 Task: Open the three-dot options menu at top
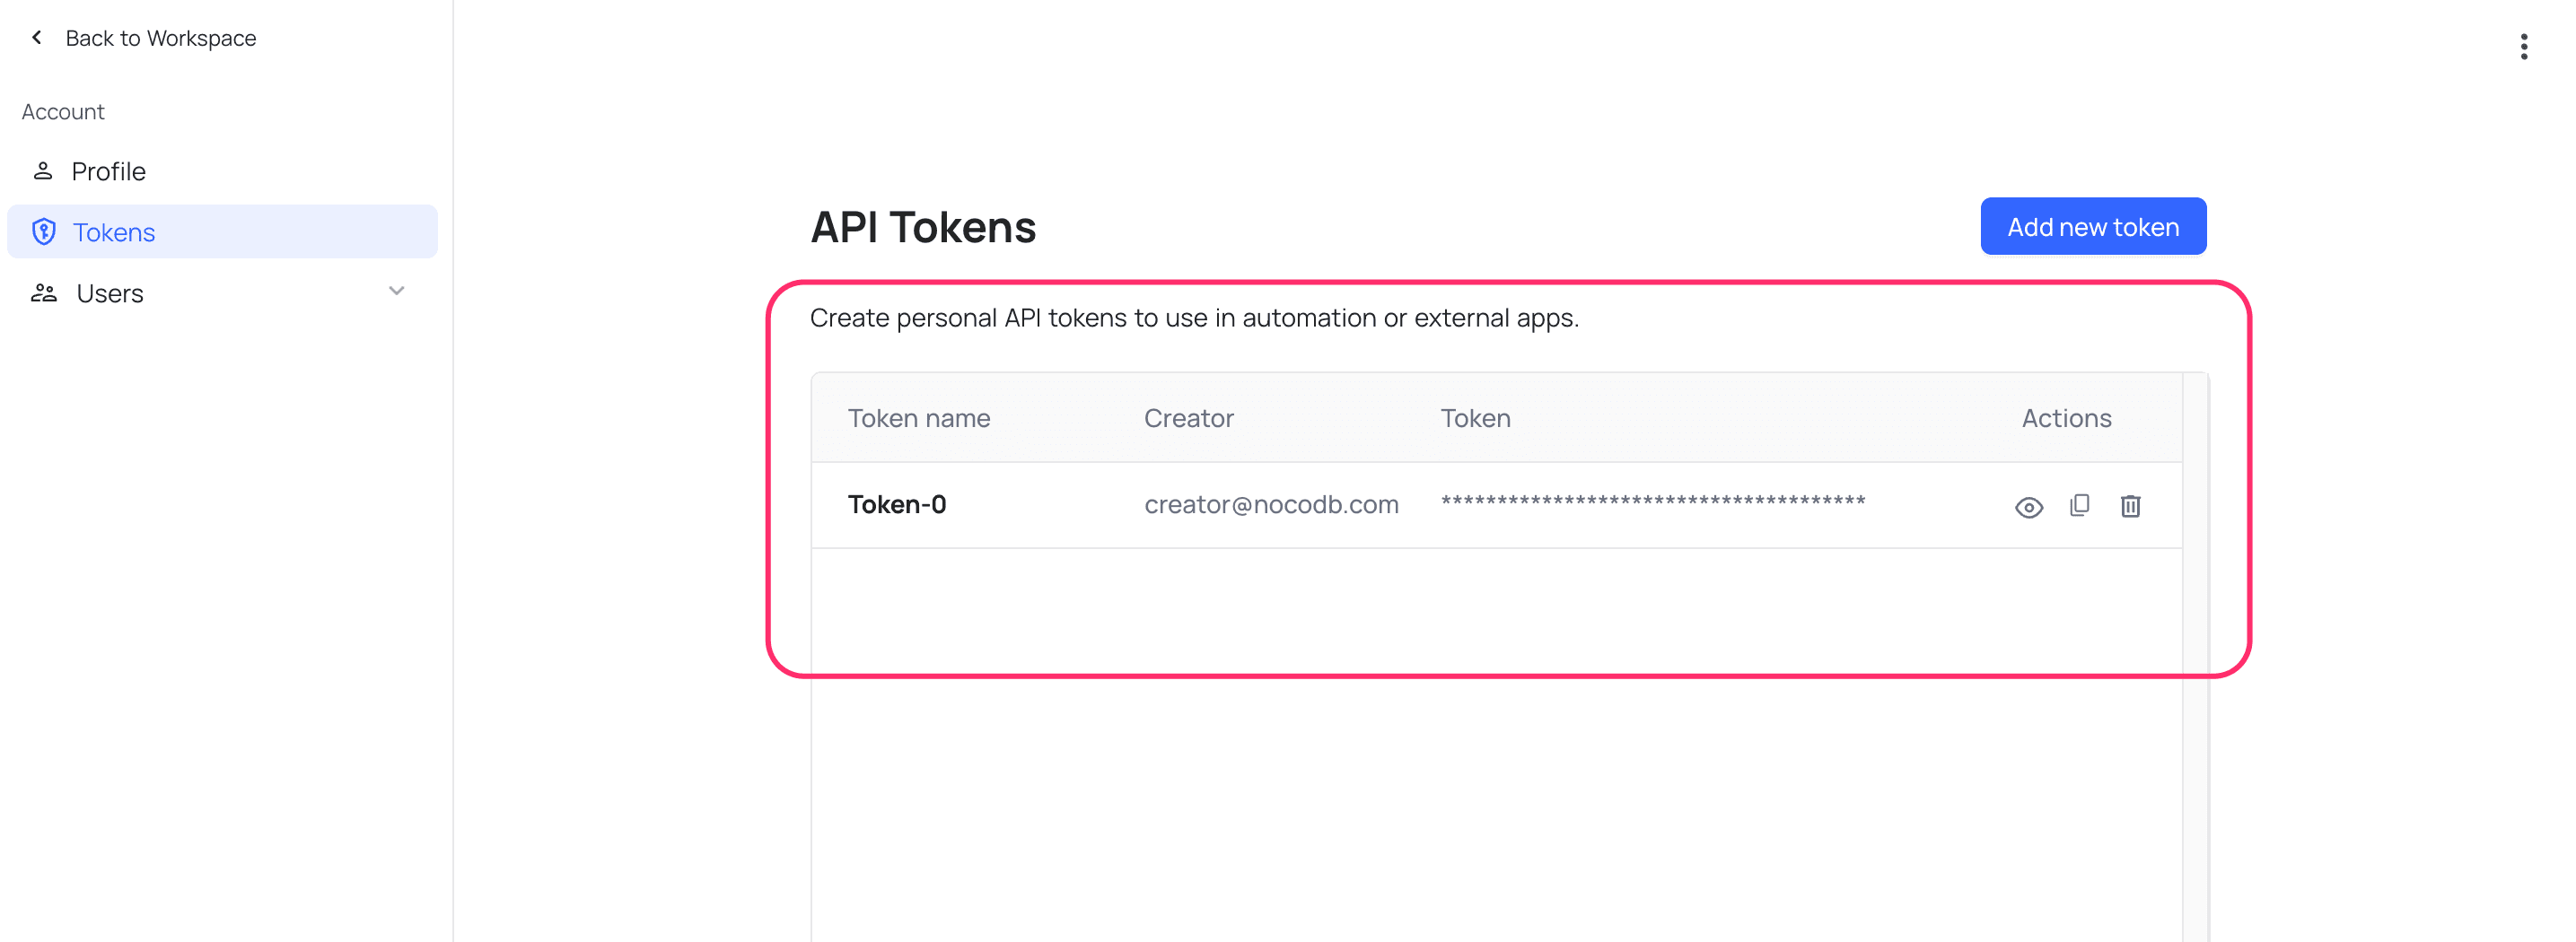[2523, 46]
